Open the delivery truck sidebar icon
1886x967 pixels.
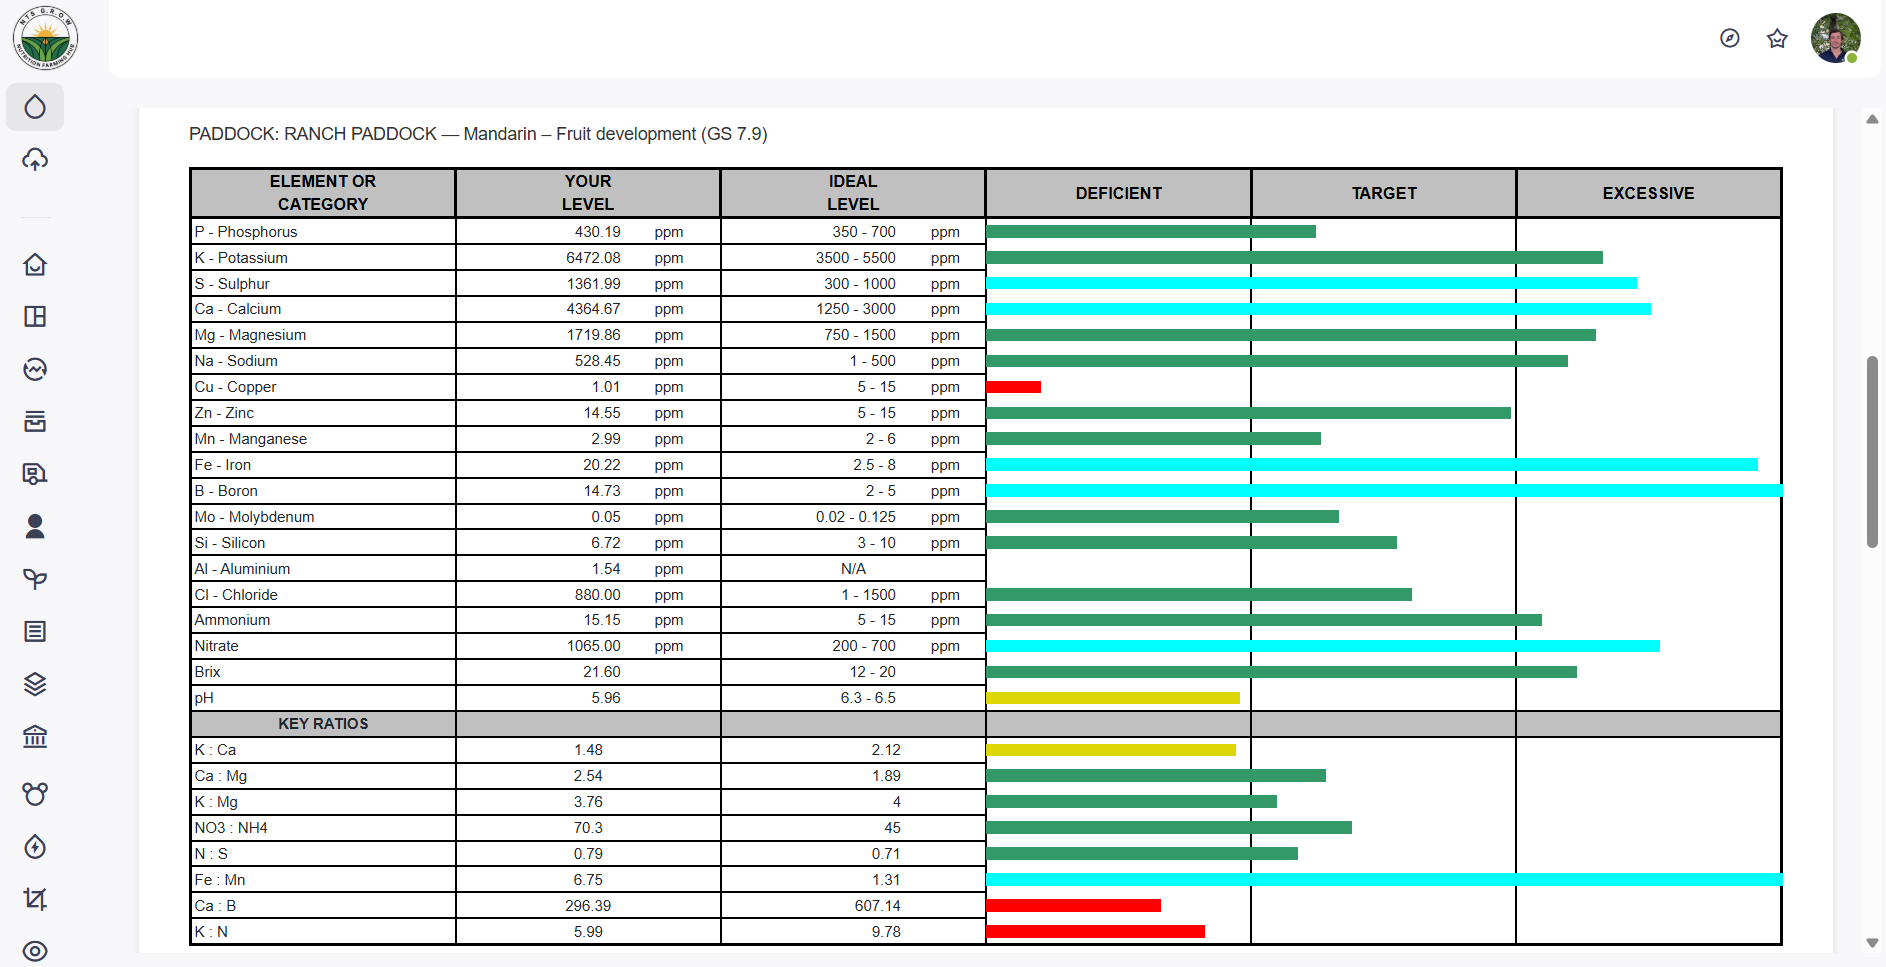(x=35, y=474)
